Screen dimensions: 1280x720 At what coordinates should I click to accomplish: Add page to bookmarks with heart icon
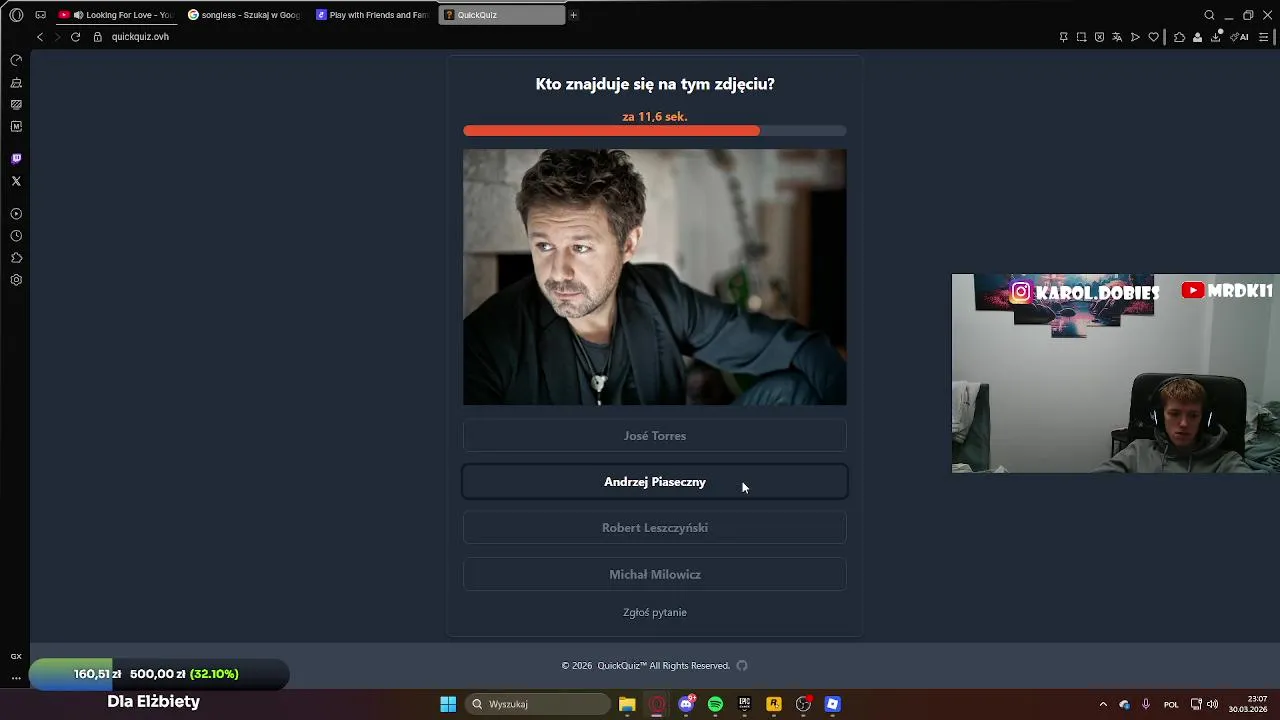pyautogui.click(x=1153, y=37)
